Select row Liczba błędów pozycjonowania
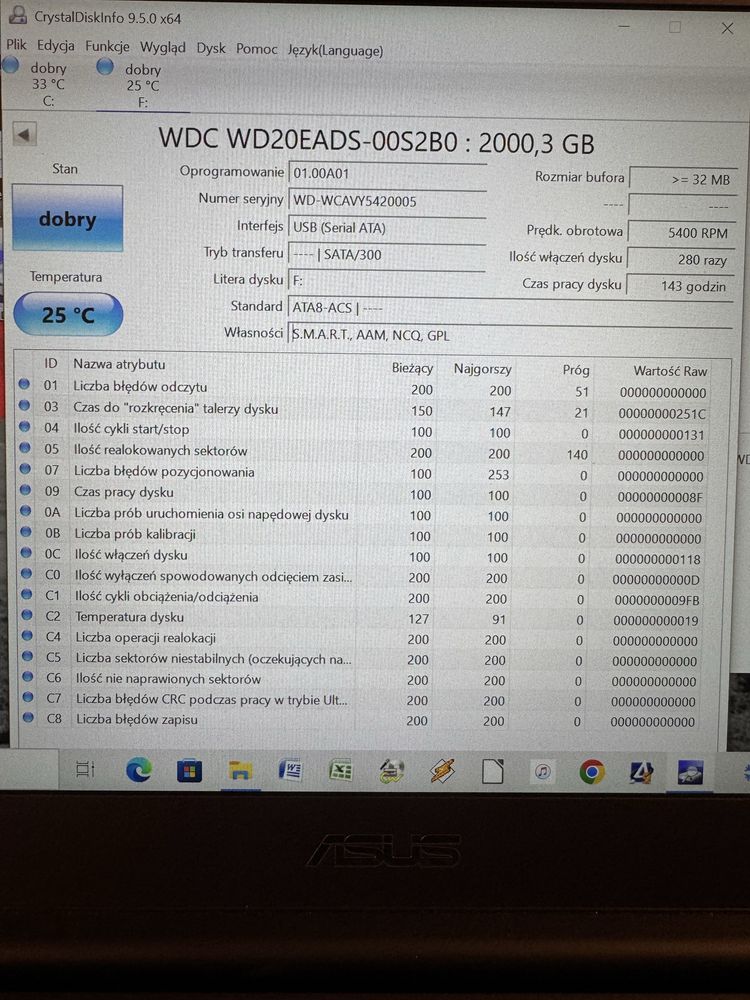 364,473
